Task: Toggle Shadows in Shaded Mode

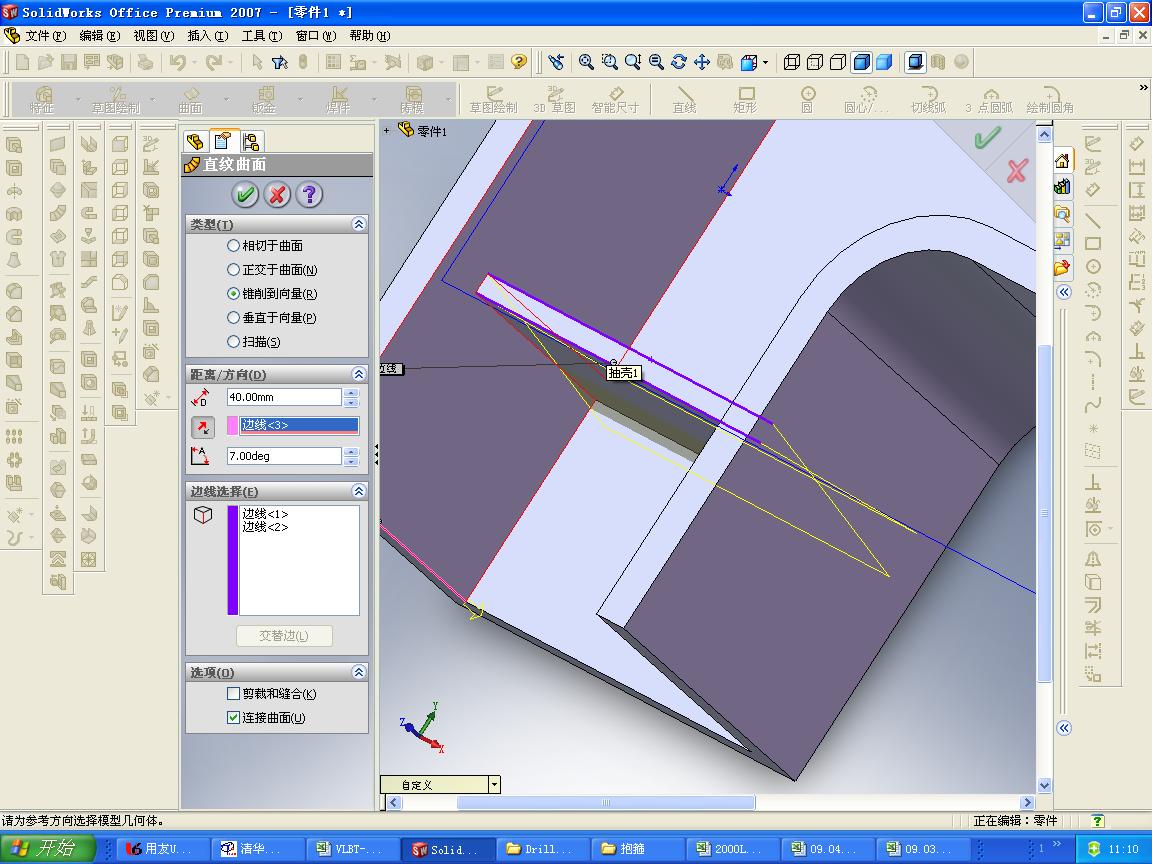Action: coord(915,62)
